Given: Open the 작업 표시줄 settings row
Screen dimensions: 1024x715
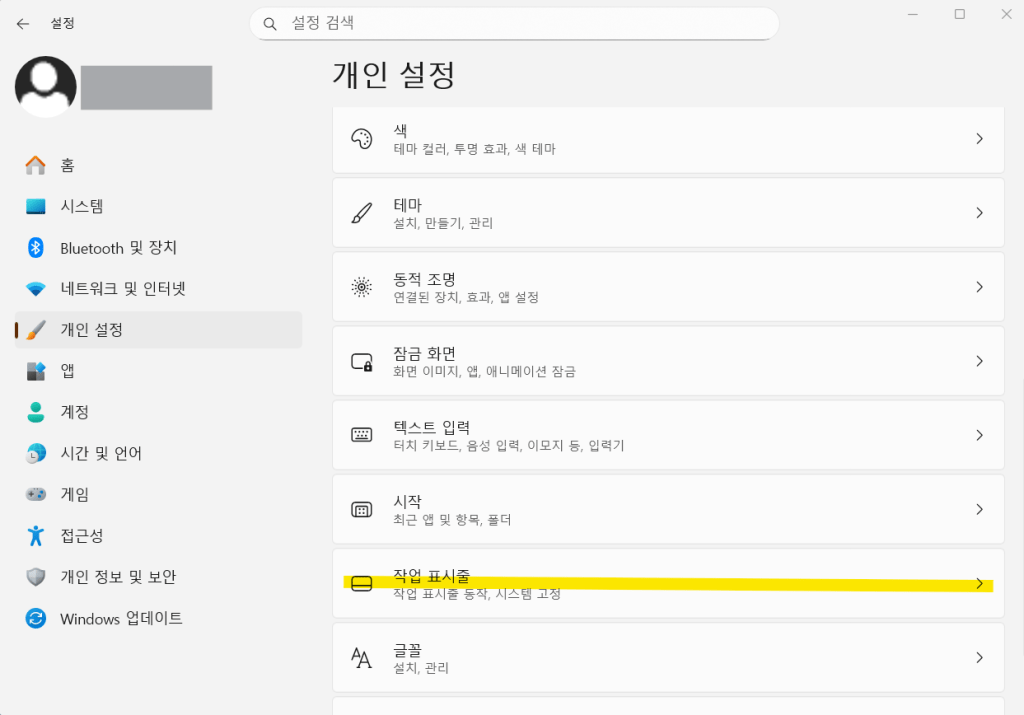Looking at the screenshot, I should coord(667,584).
